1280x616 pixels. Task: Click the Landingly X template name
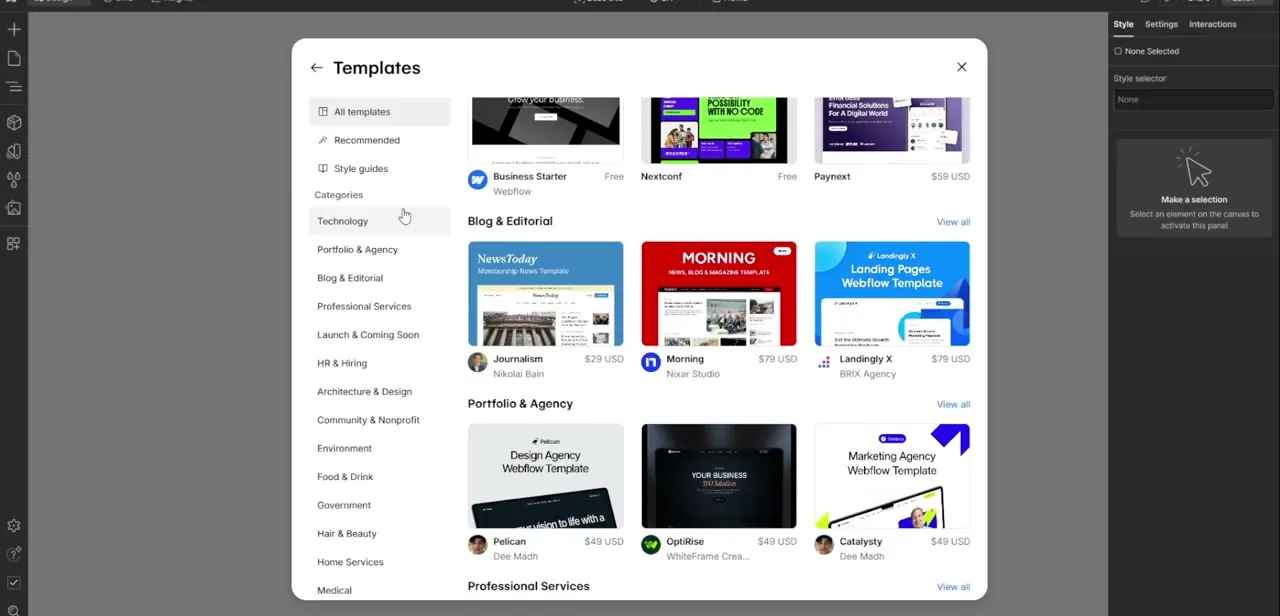[x=866, y=359]
